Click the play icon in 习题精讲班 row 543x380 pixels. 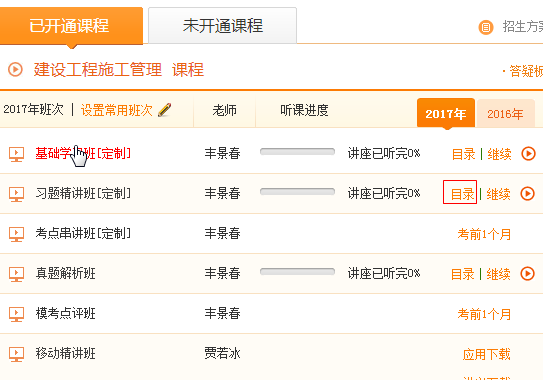point(527,193)
